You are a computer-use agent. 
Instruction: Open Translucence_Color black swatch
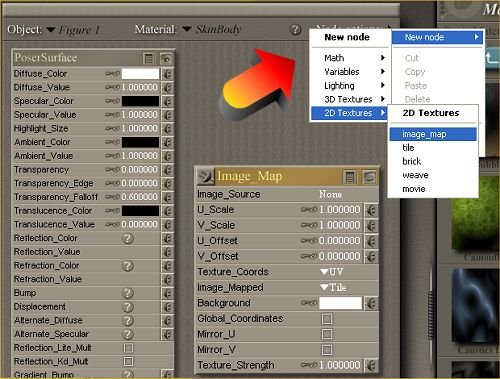click(x=140, y=211)
